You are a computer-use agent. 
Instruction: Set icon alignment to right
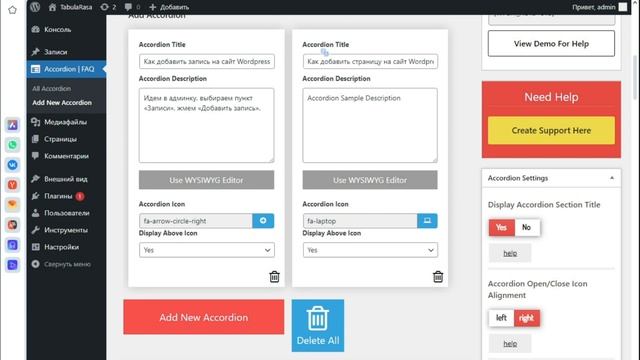click(527, 318)
